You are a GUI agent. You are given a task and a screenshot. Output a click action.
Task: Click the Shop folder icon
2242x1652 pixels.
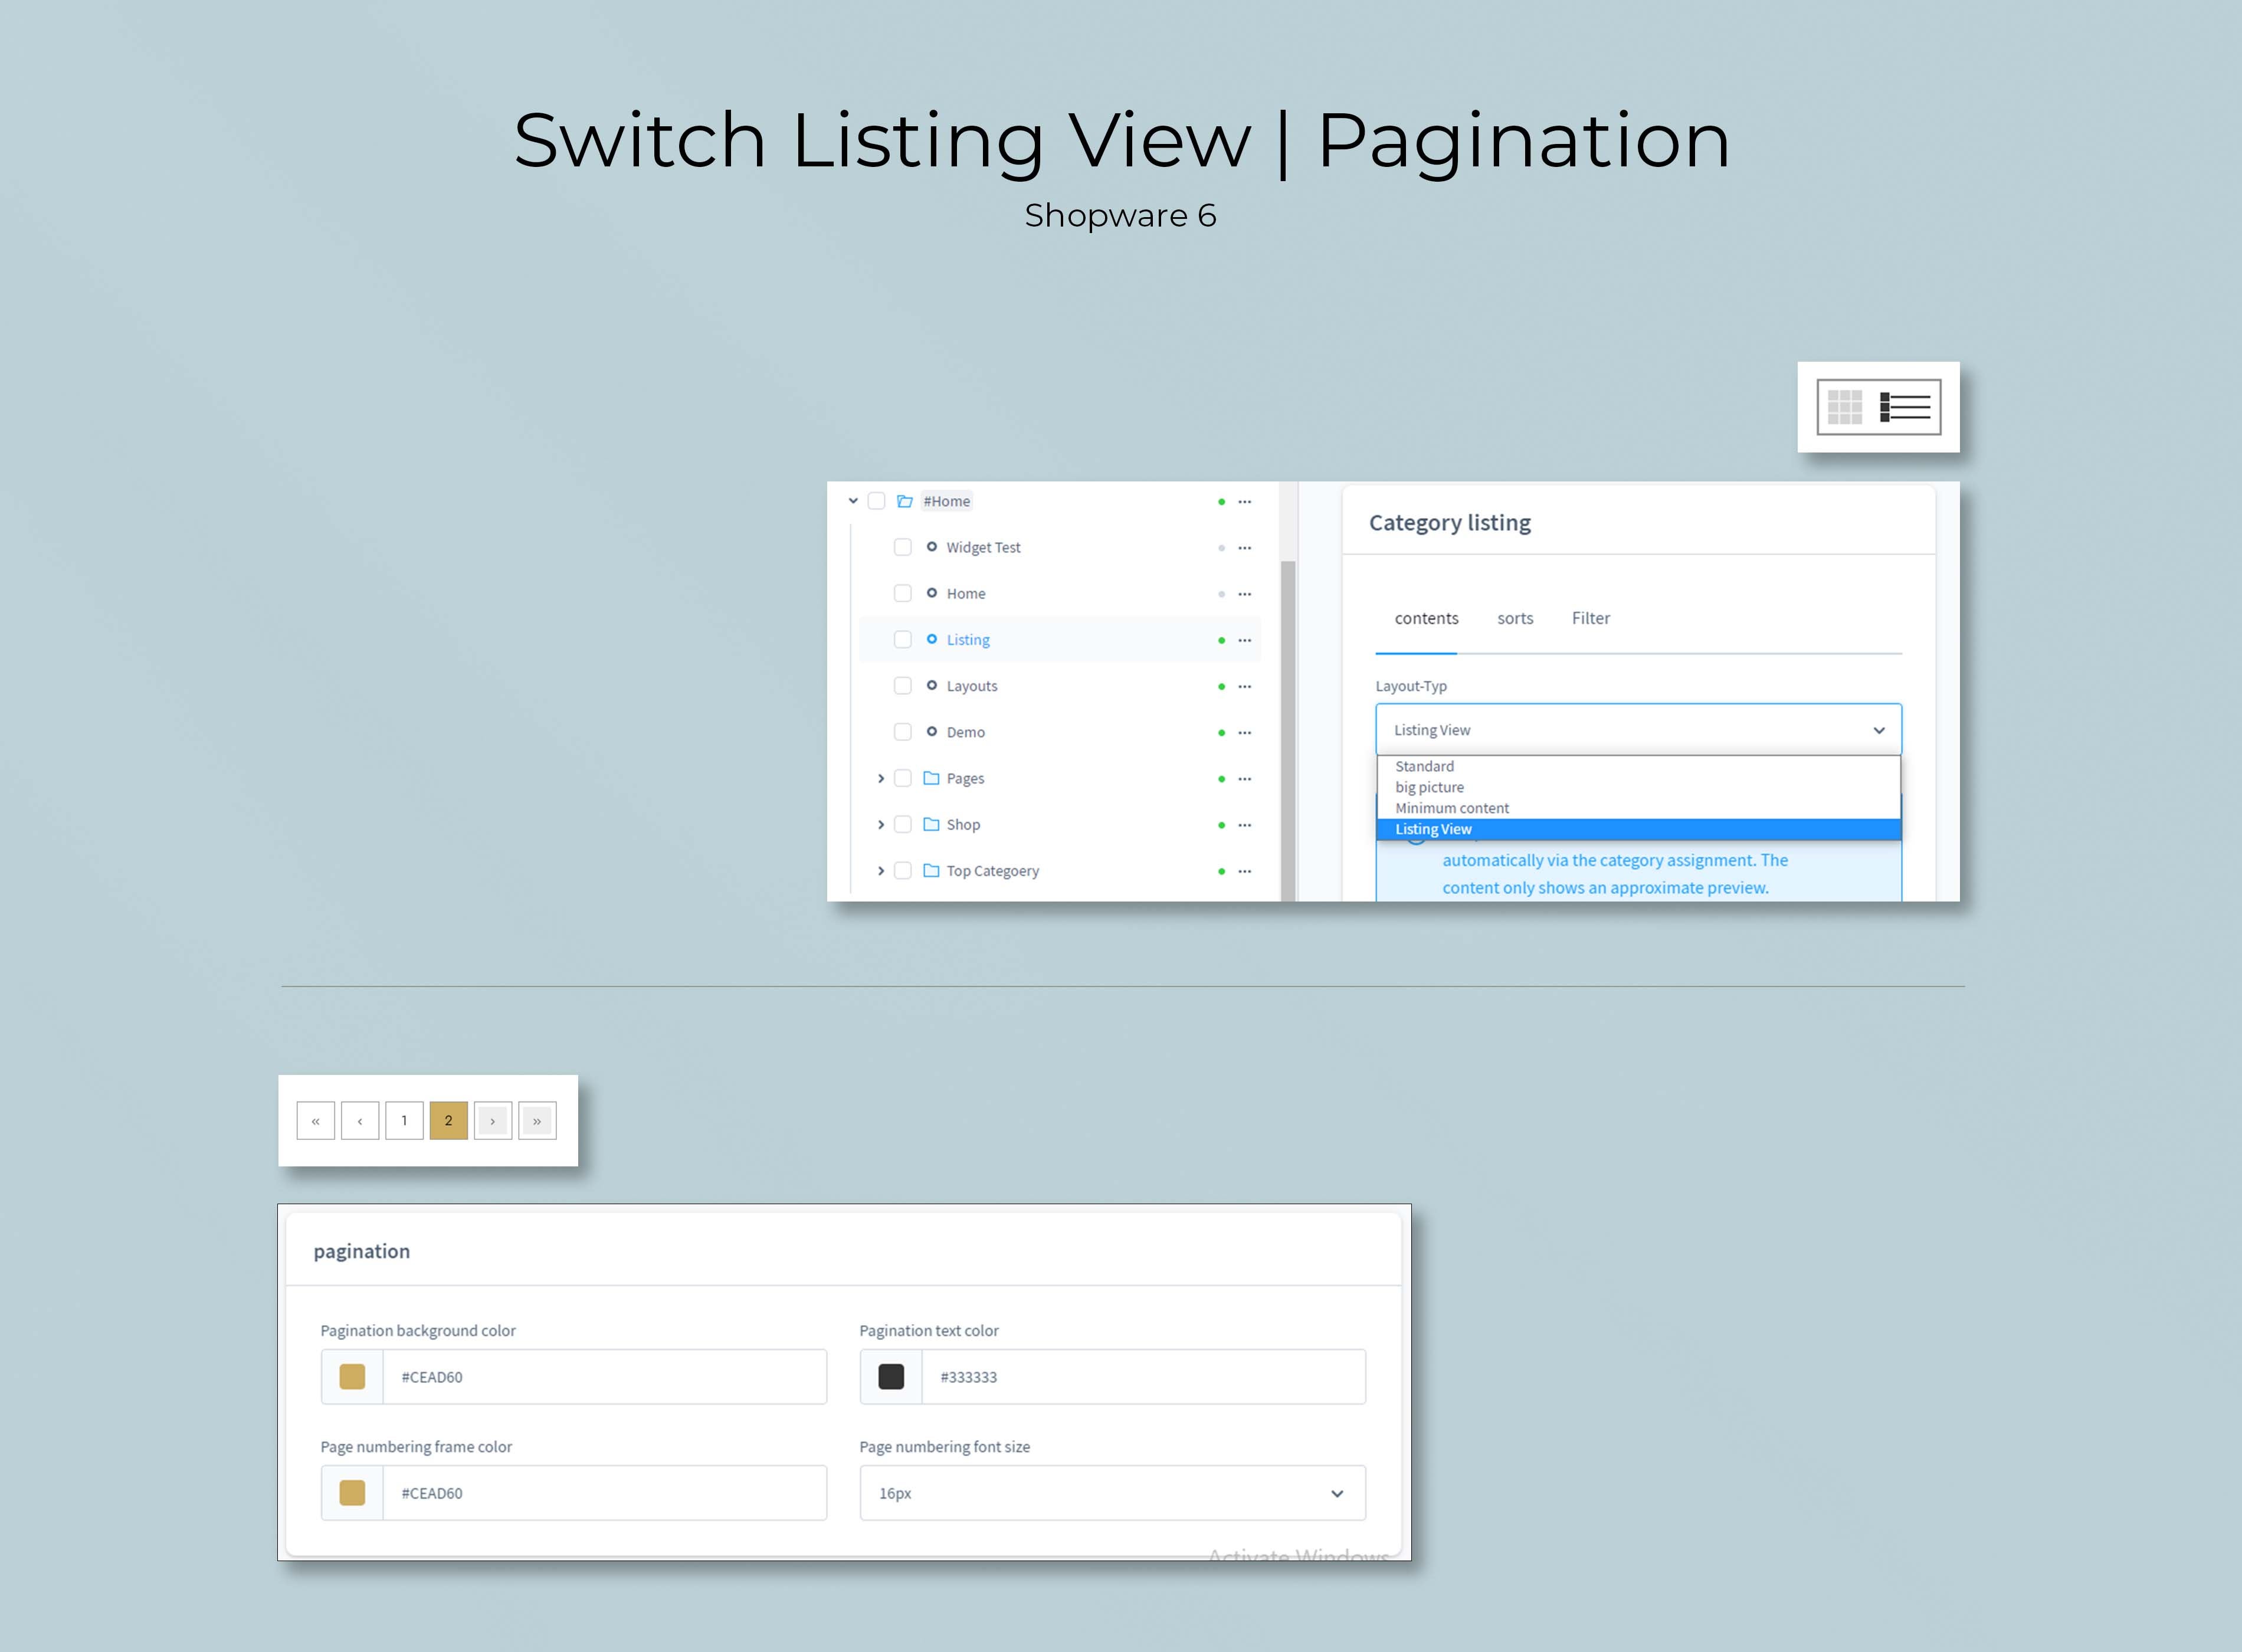click(x=931, y=824)
